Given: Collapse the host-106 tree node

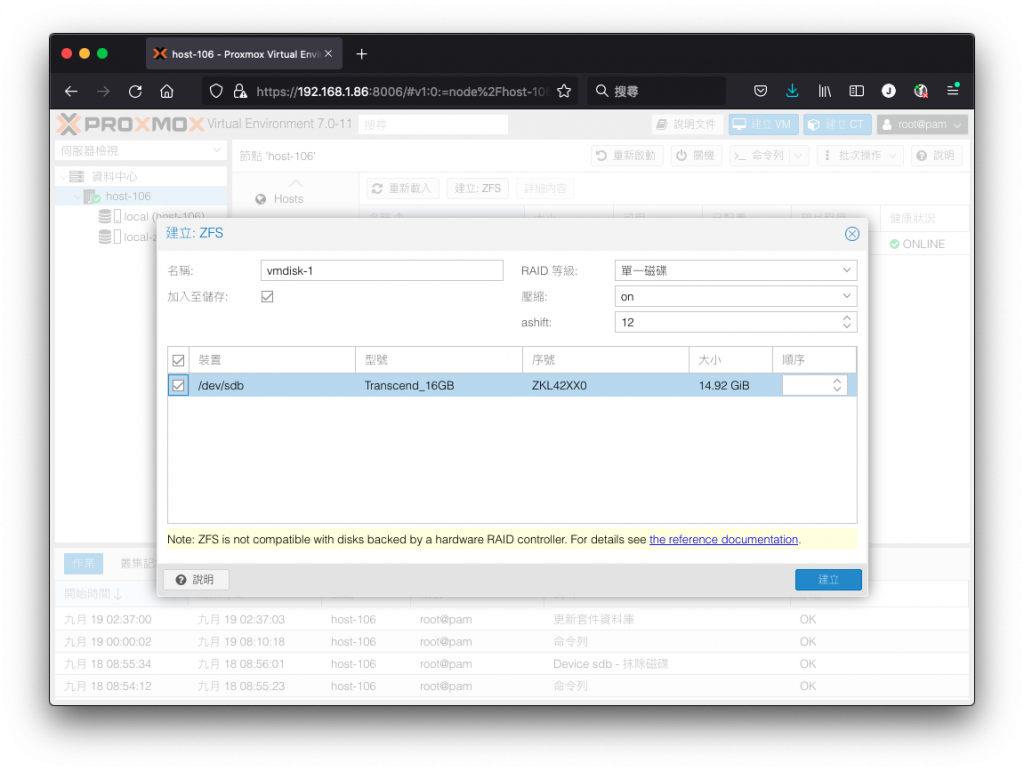Looking at the screenshot, I should point(78,197).
